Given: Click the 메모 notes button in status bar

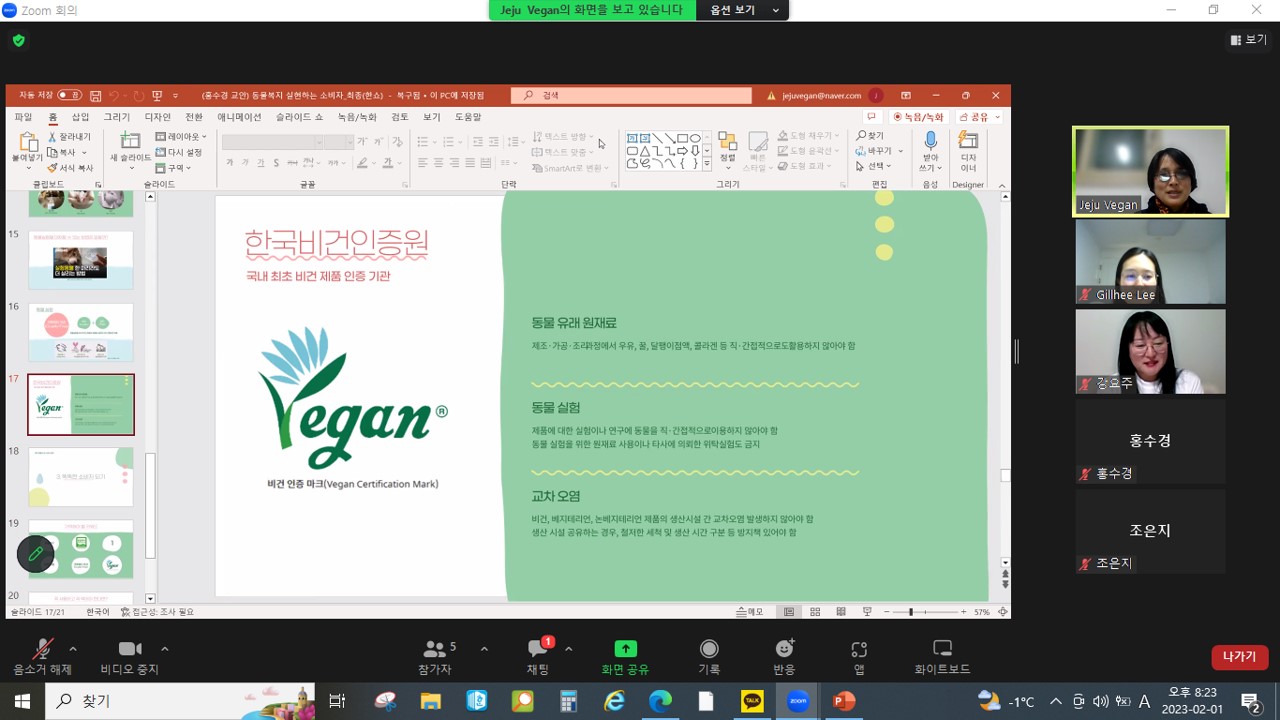Looking at the screenshot, I should click(x=750, y=612).
